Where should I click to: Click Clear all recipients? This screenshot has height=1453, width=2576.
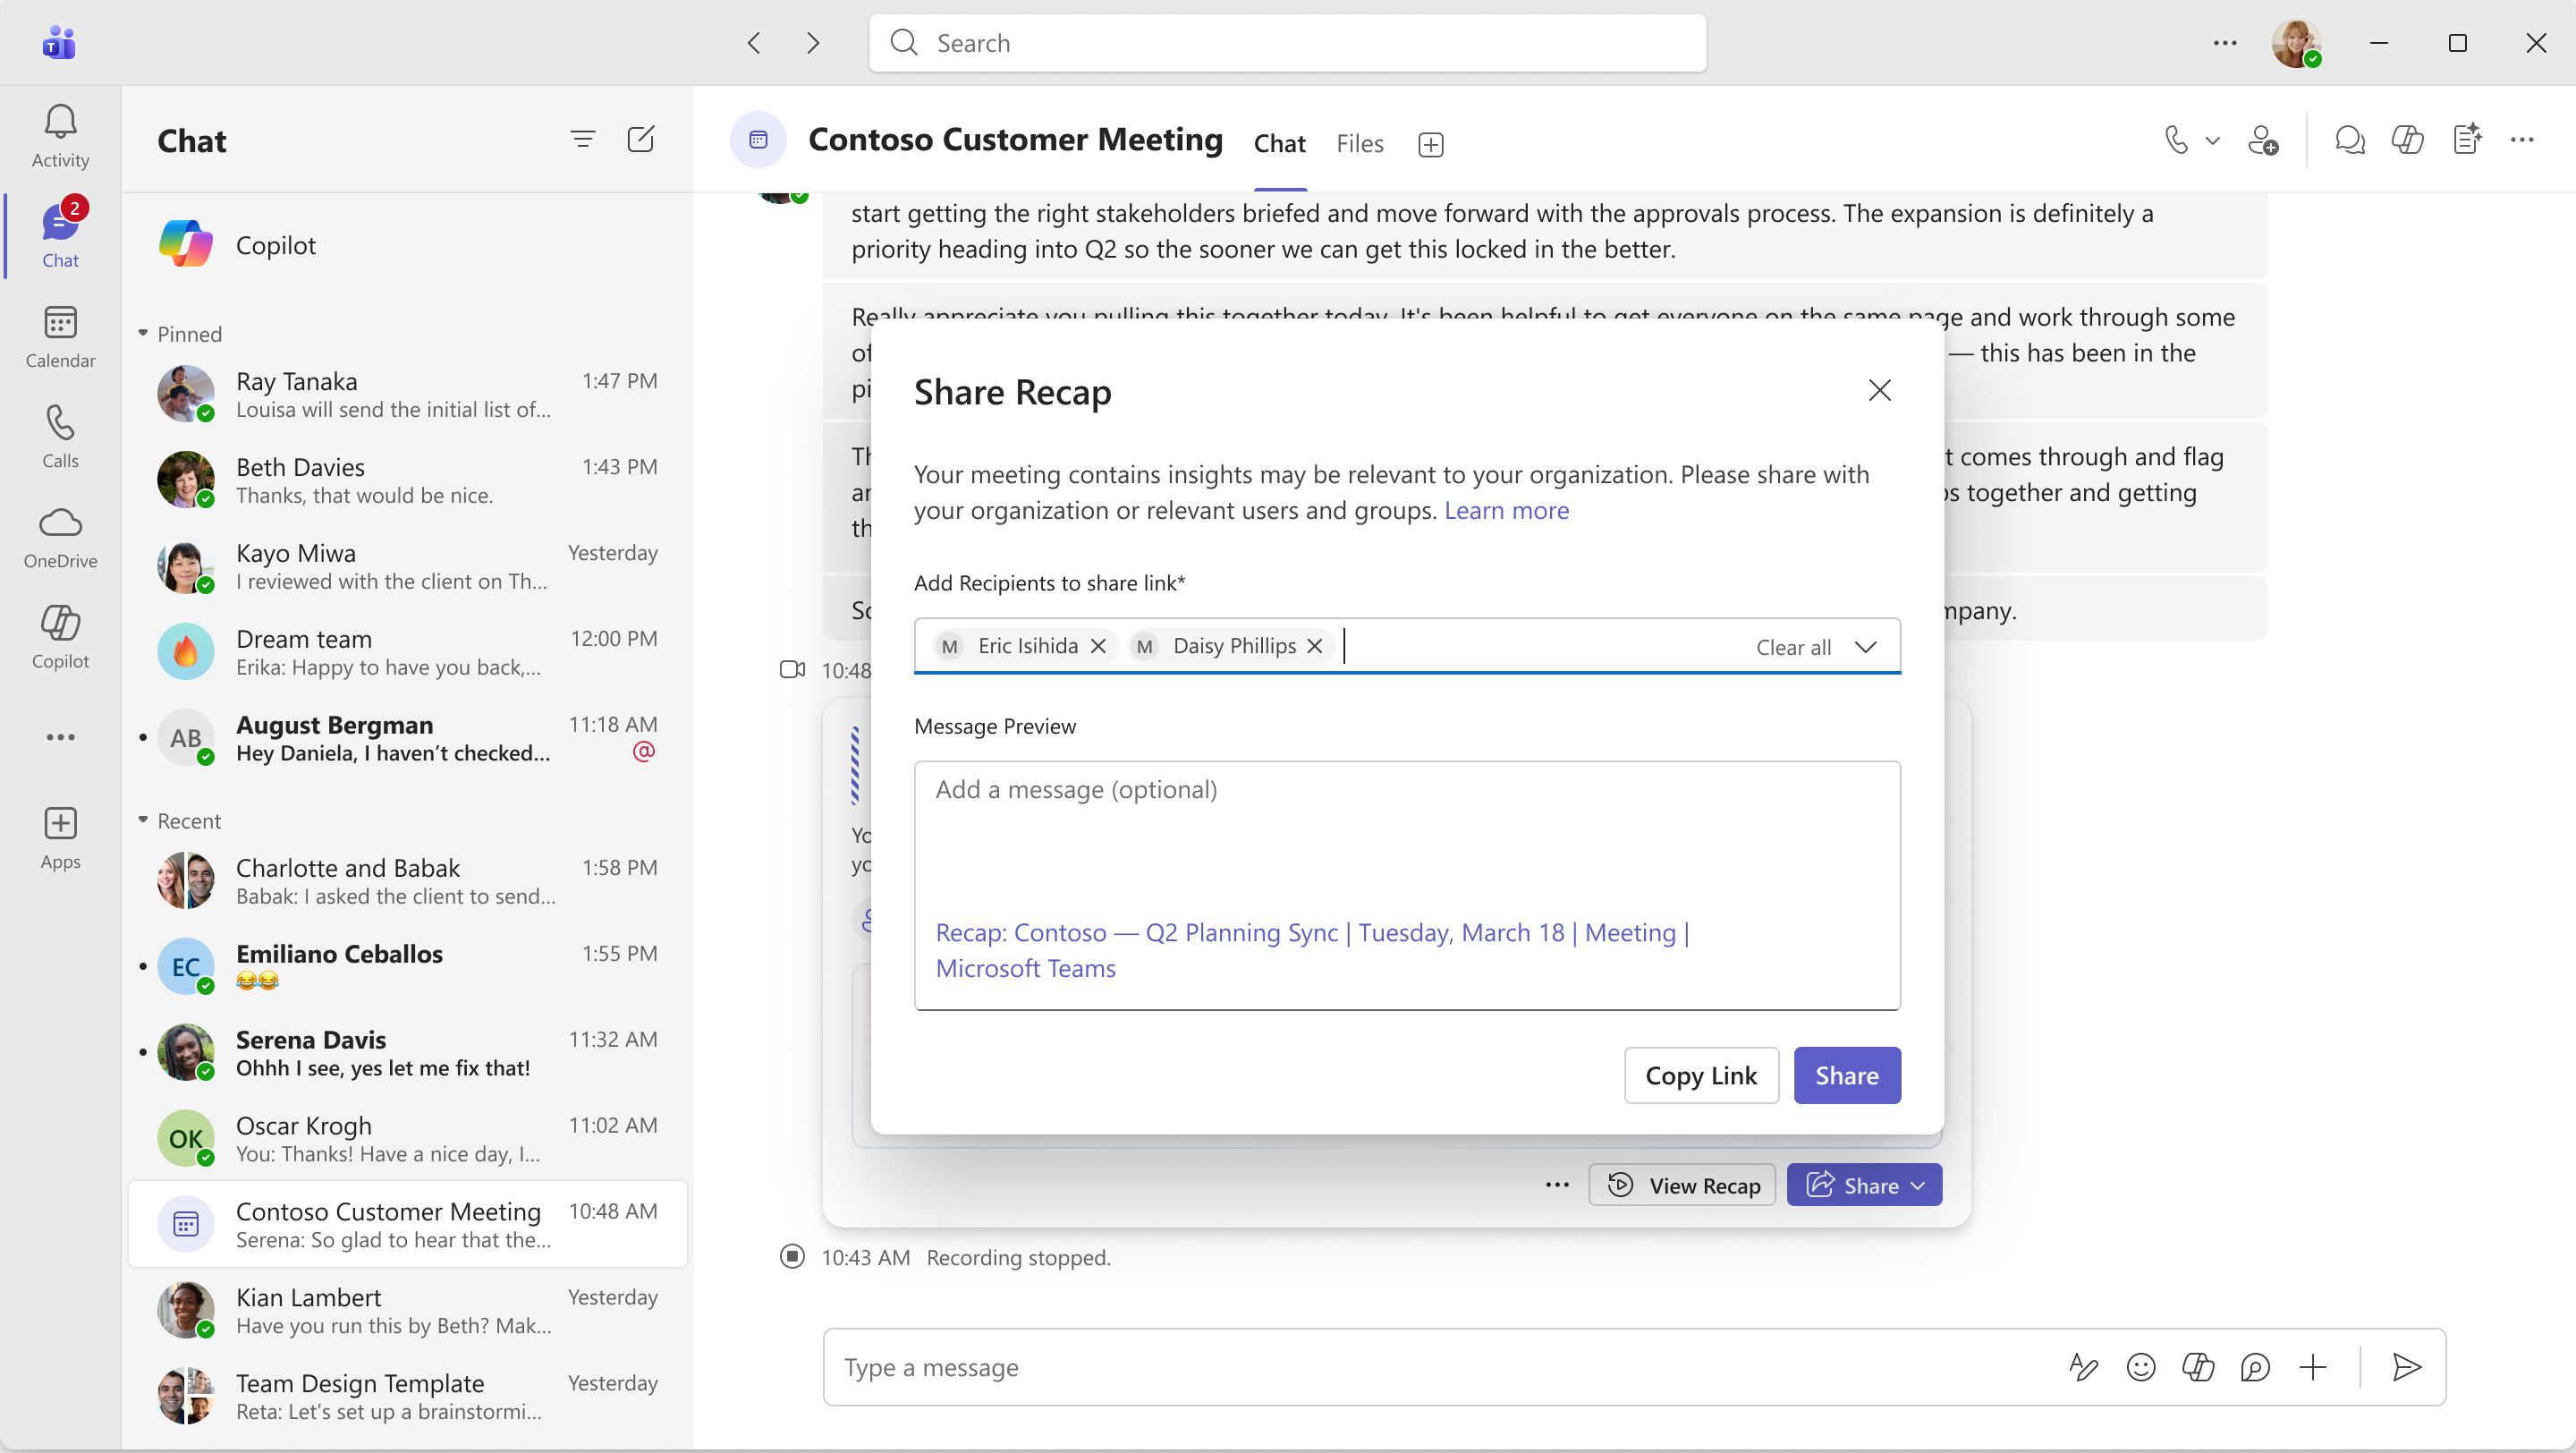click(x=1794, y=647)
